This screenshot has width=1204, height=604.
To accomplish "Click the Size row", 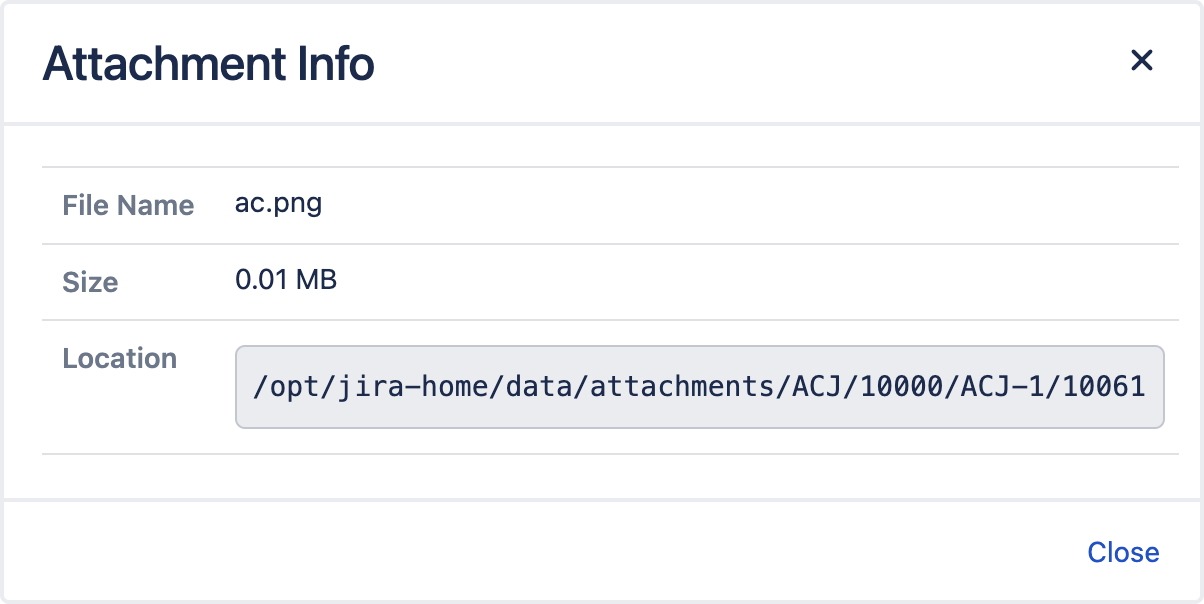I will 600,281.
